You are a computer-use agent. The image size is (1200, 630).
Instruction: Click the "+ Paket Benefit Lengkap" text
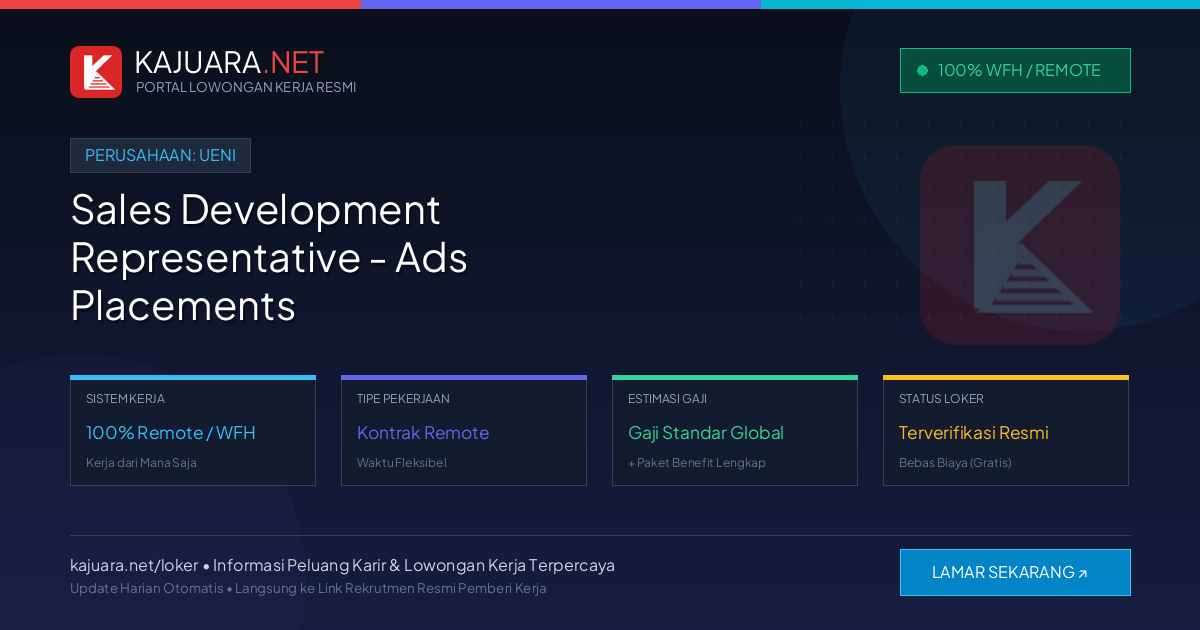click(697, 463)
